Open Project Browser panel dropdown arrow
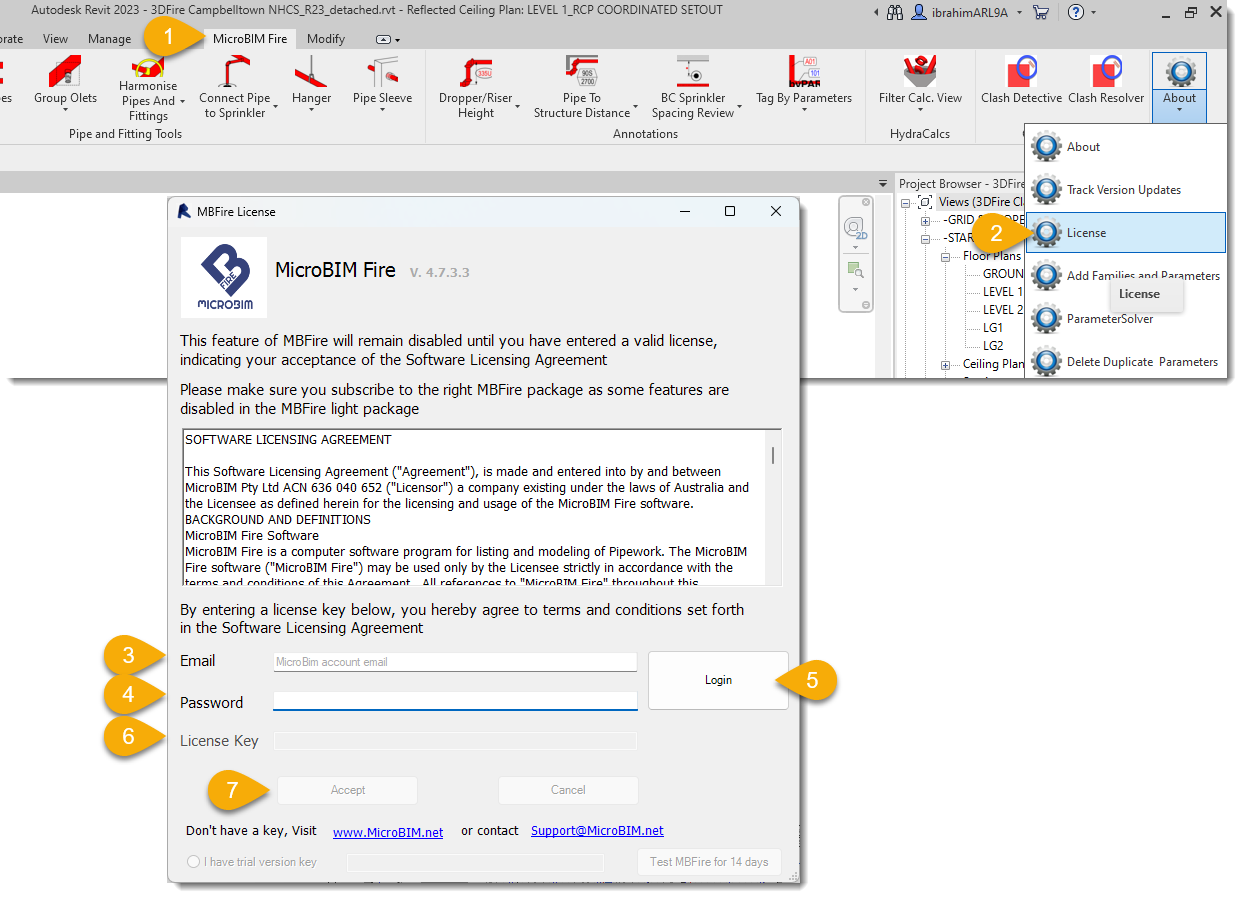The width and height of the screenshot is (1242, 898). [882, 184]
